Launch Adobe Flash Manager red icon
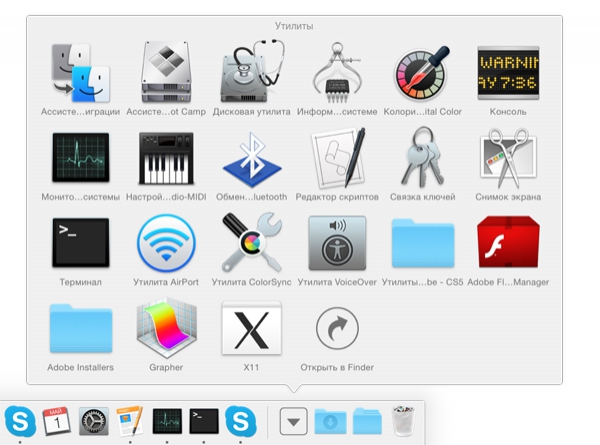Image resolution: width=600 pixels, height=445 pixels. pyautogui.click(x=508, y=242)
